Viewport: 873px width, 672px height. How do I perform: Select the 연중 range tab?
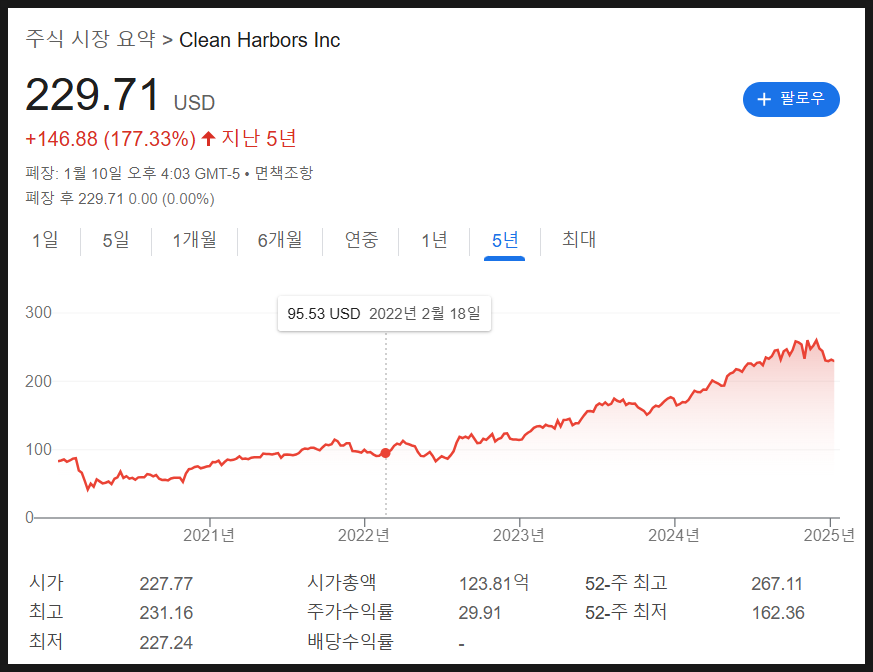pos(361,240)
